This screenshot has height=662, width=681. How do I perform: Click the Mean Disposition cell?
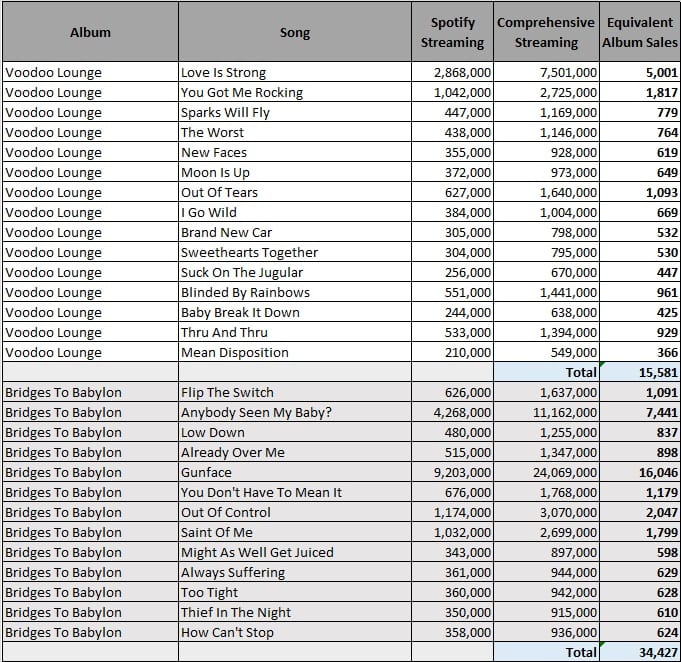tap(295, 352)
